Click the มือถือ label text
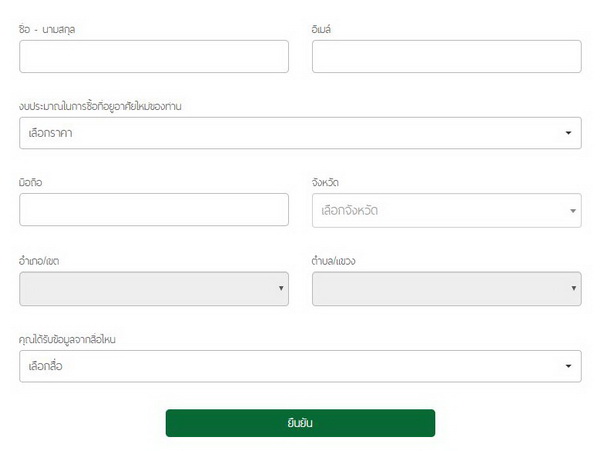This screenshot has height=451, width=600. [x=30, y=183]
